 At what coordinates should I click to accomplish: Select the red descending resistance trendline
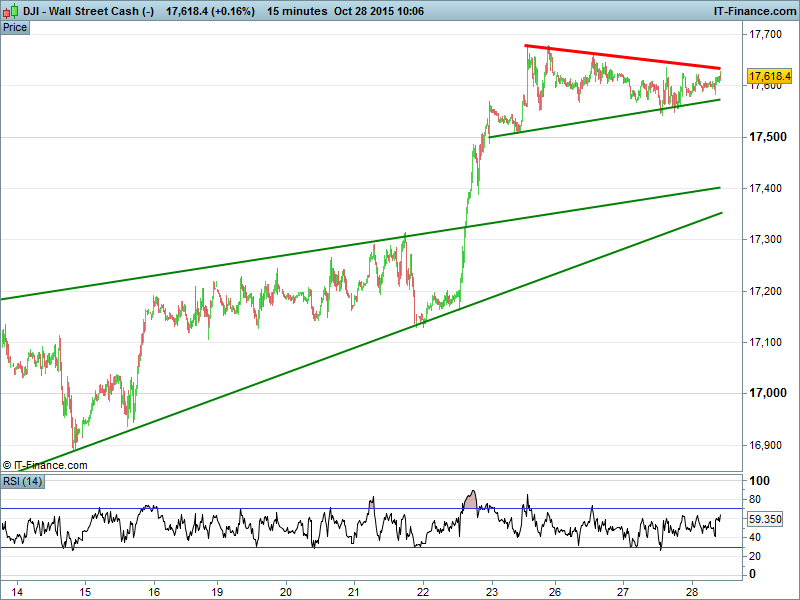tap(620, 58)
